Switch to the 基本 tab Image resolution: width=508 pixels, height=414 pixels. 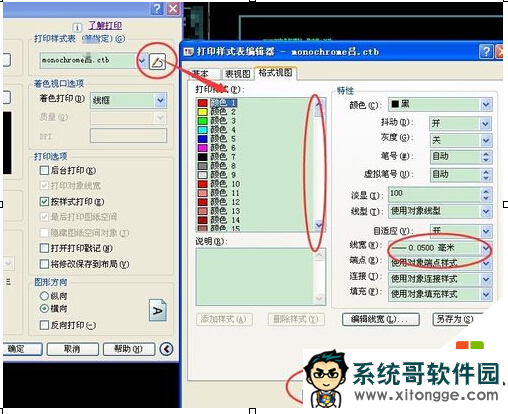204,74
